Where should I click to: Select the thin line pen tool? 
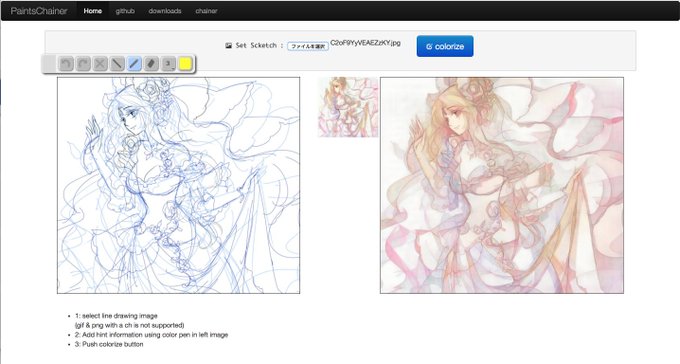[x=117, y=64]
